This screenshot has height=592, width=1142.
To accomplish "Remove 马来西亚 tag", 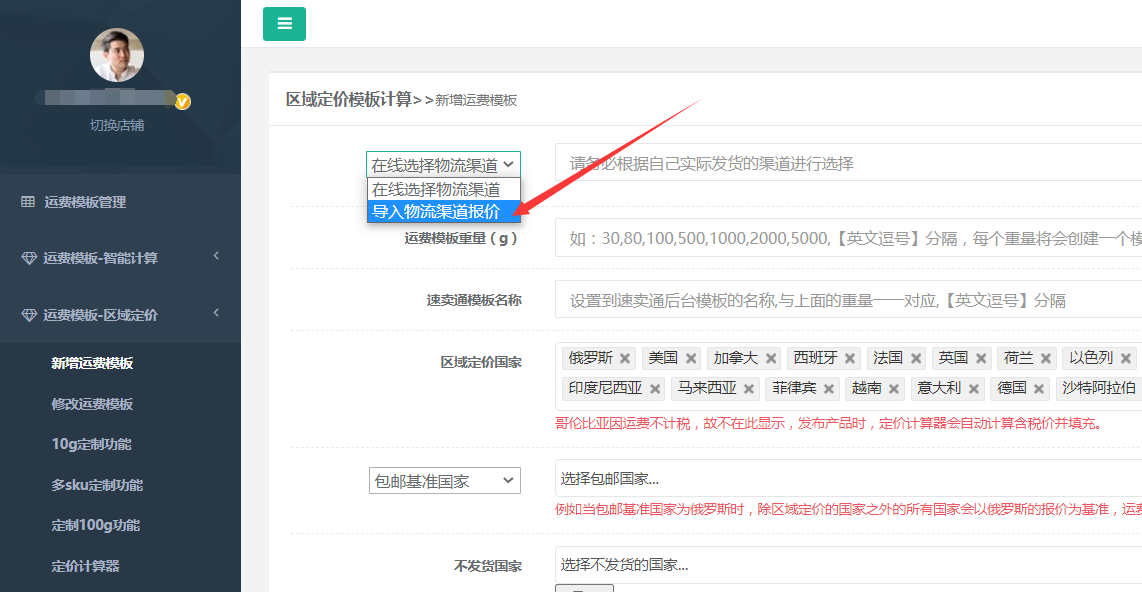I will click(749, 389).
